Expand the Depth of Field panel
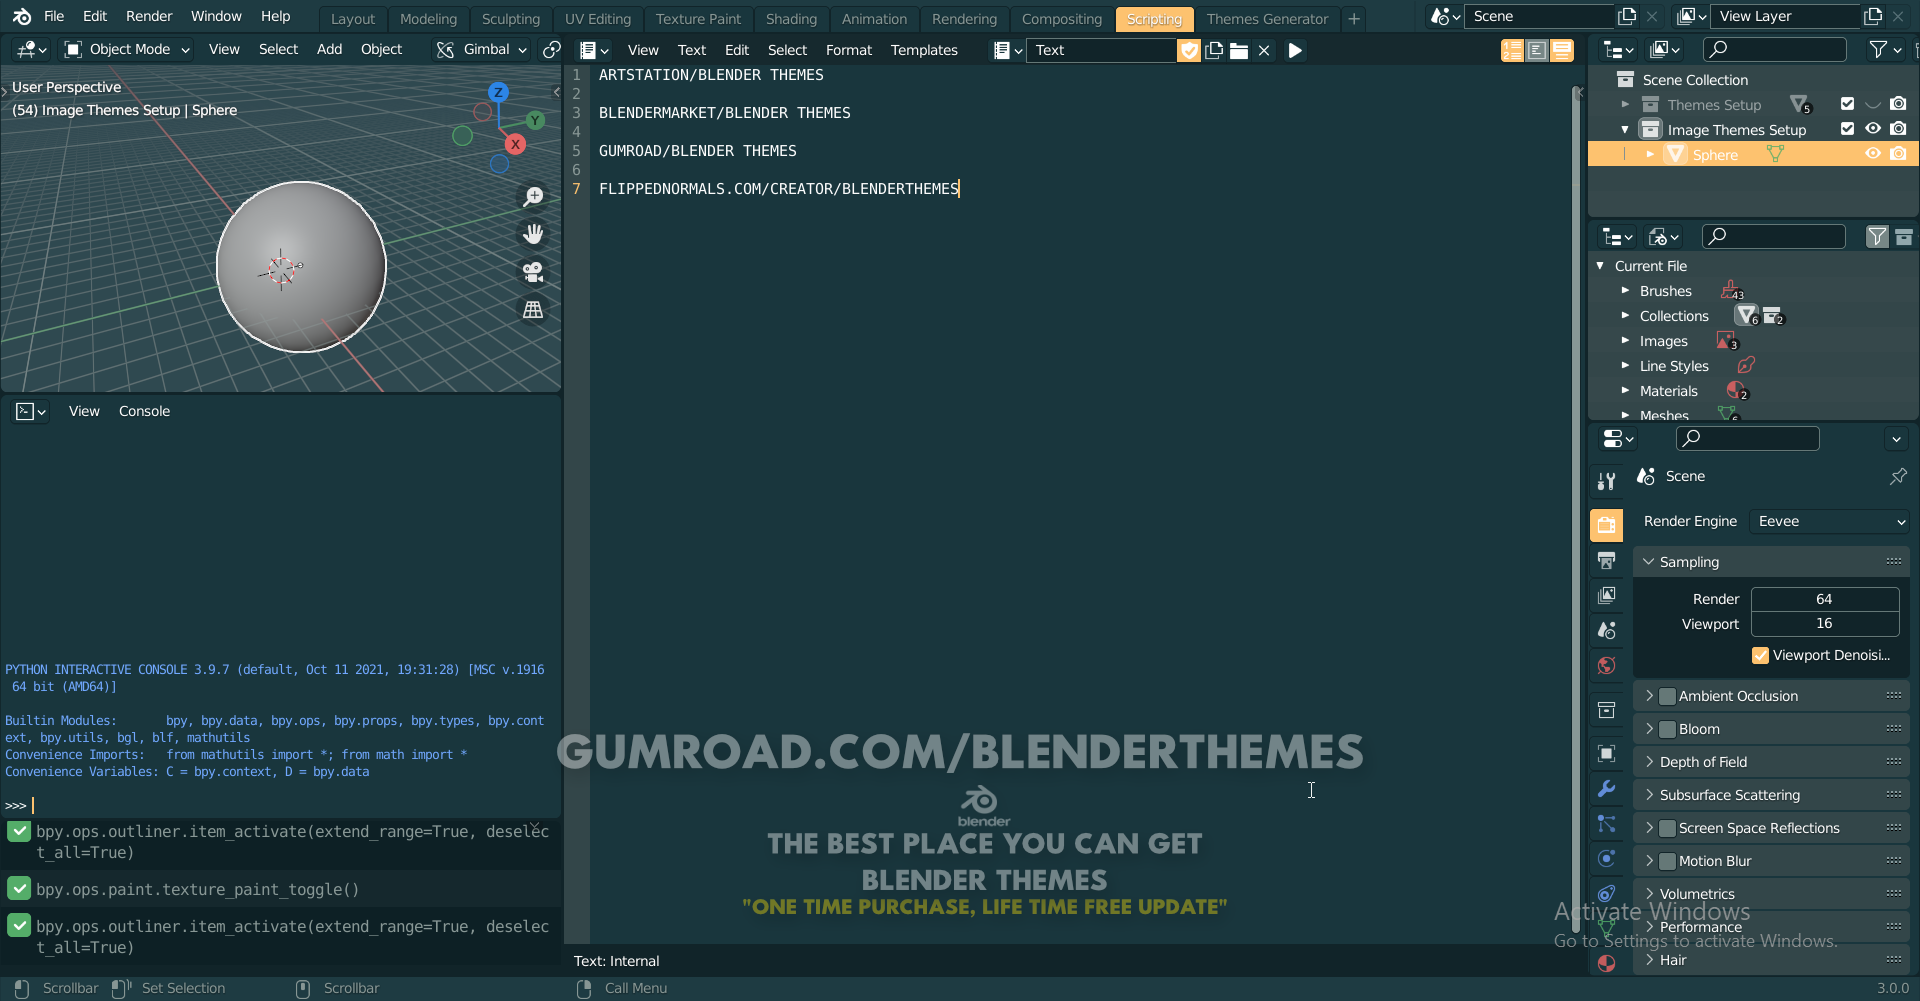The width and height of the screenshot is (1920, 1001). point(1648,762)
